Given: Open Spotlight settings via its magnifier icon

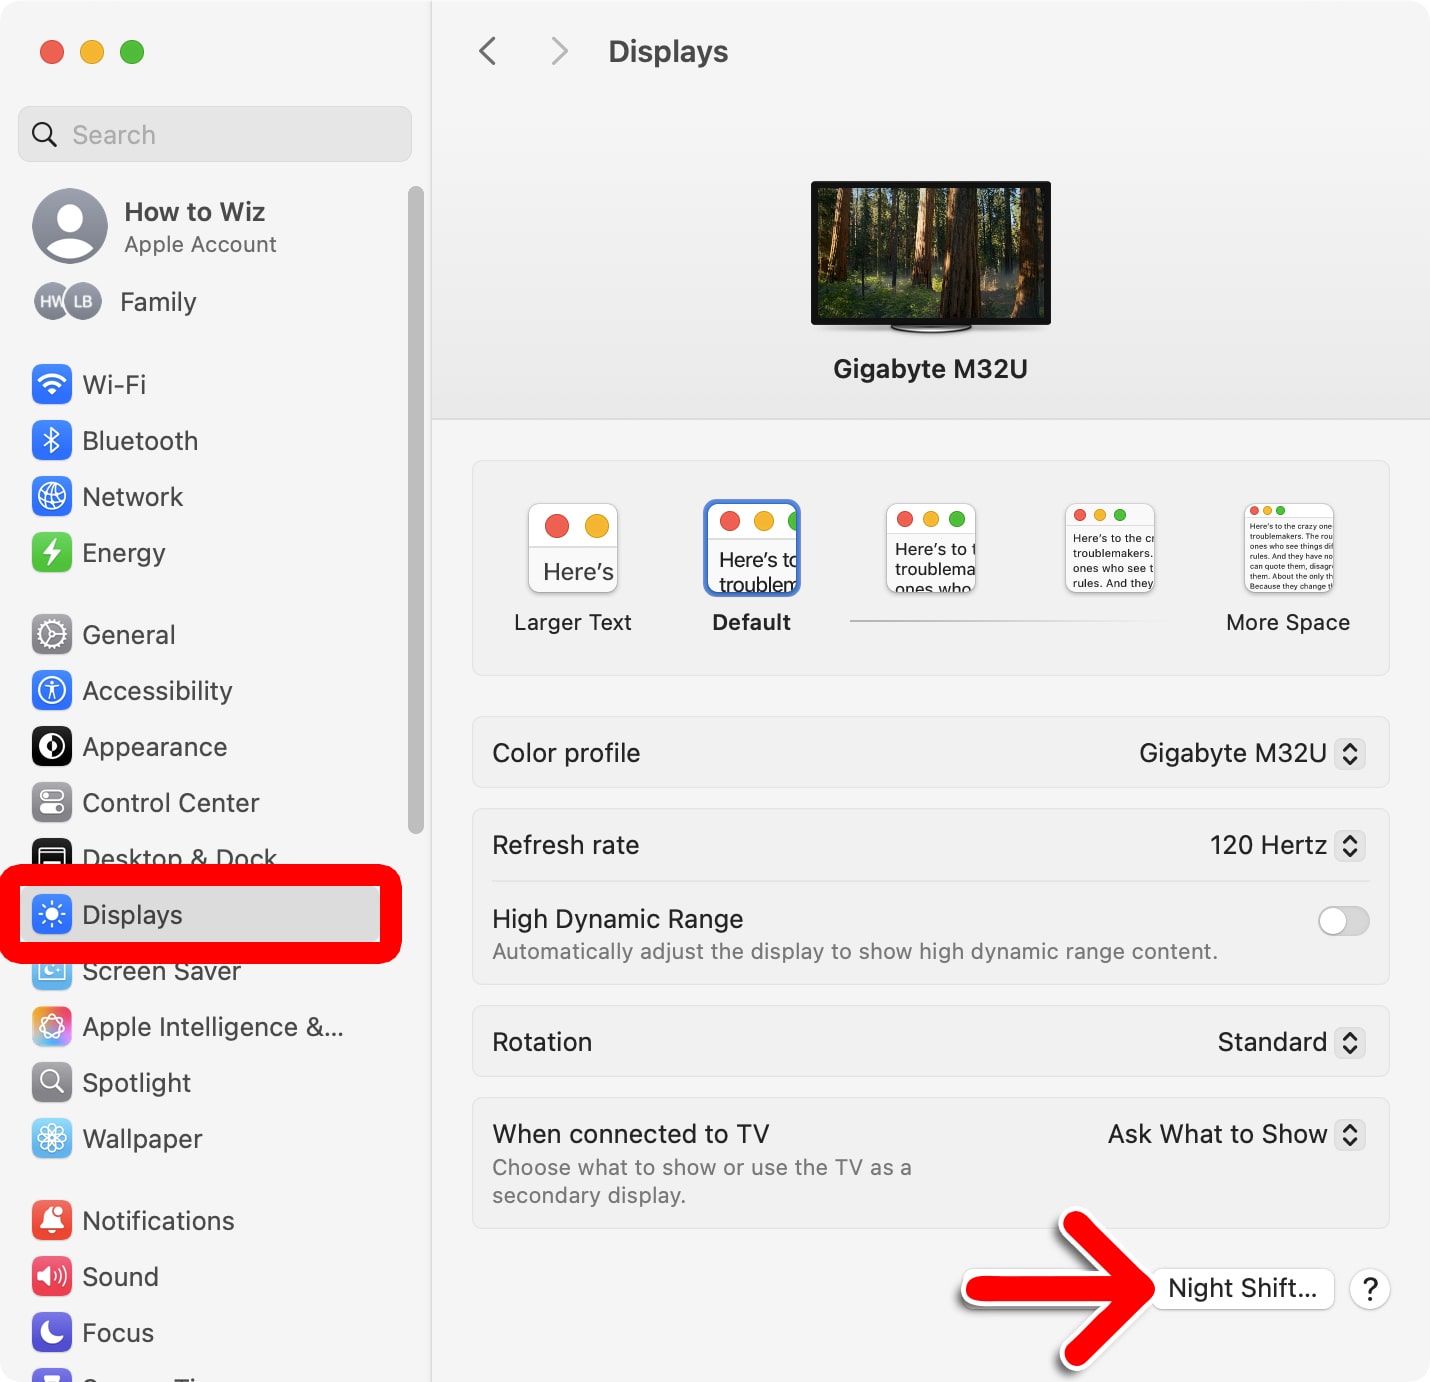Looking at the screenshot, I should [x=52, y=1082].
